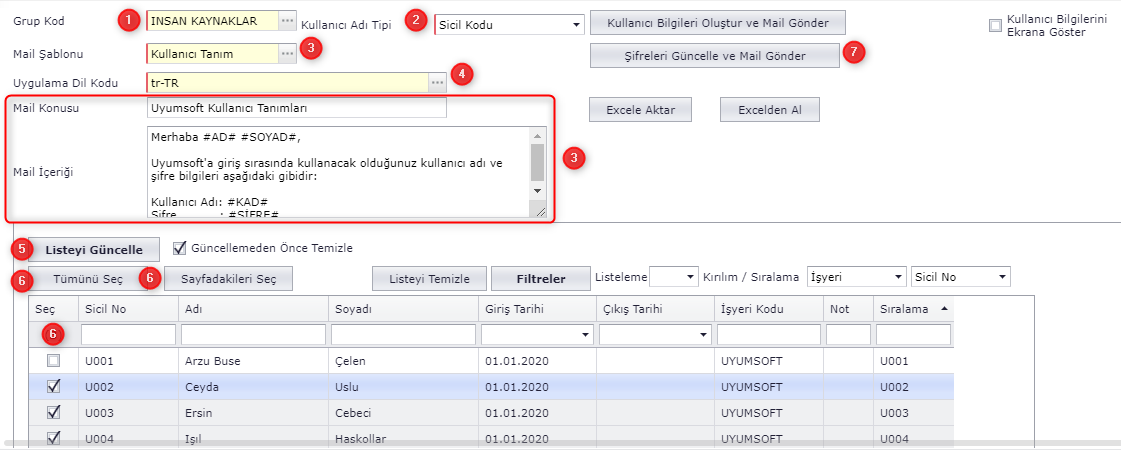Viewport: 1121px width, 450px height.
Task: Click the Mail Konusu text field
Action: [x=296, y=108]
